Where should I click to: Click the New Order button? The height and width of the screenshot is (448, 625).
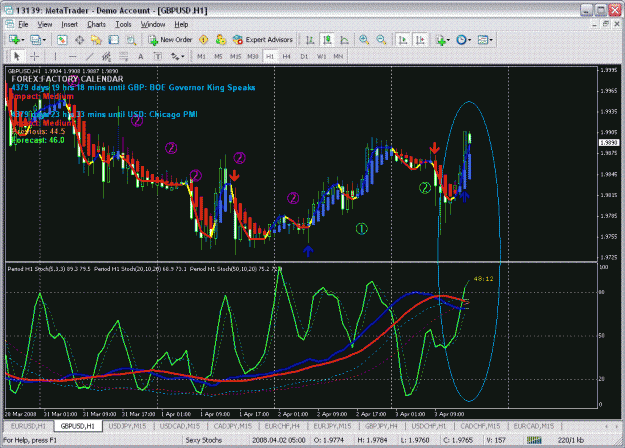tap(170, 40)
